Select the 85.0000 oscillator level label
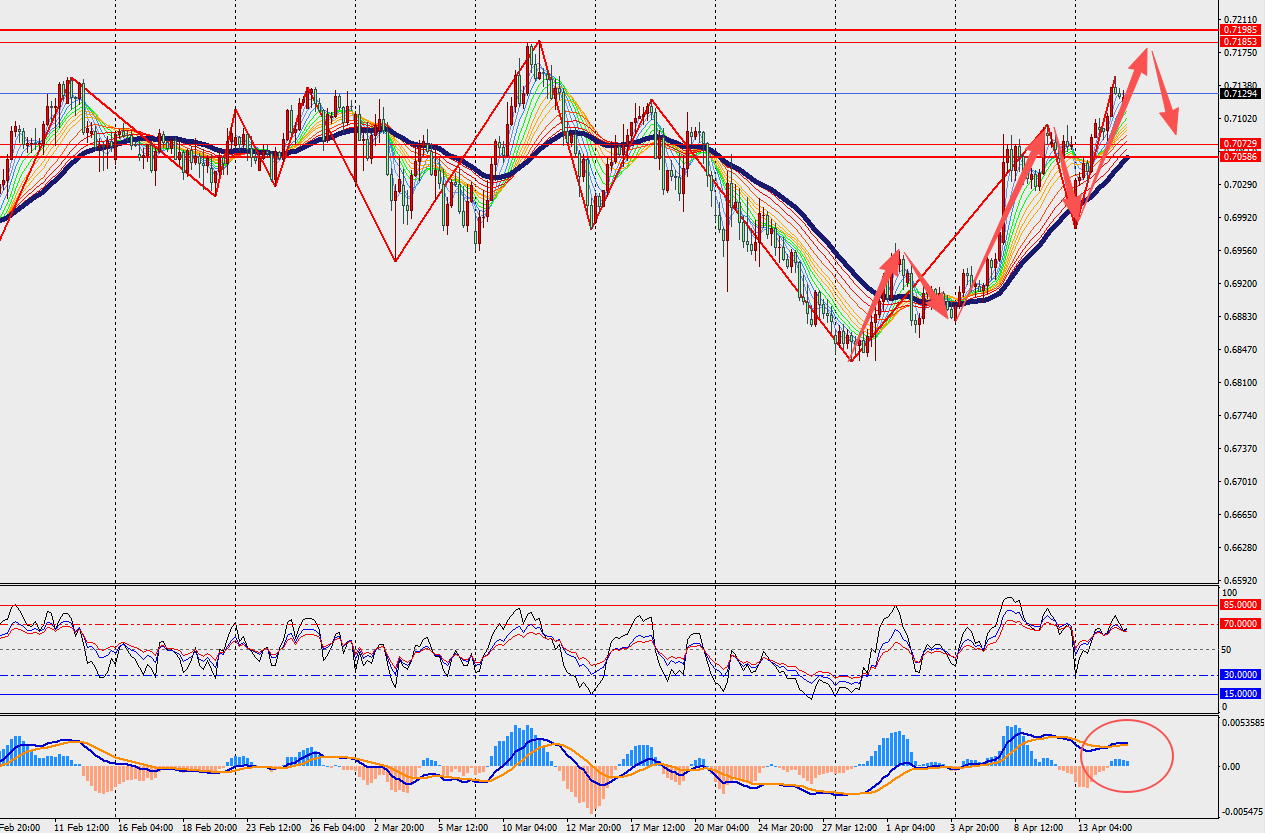 [1240, 605]
